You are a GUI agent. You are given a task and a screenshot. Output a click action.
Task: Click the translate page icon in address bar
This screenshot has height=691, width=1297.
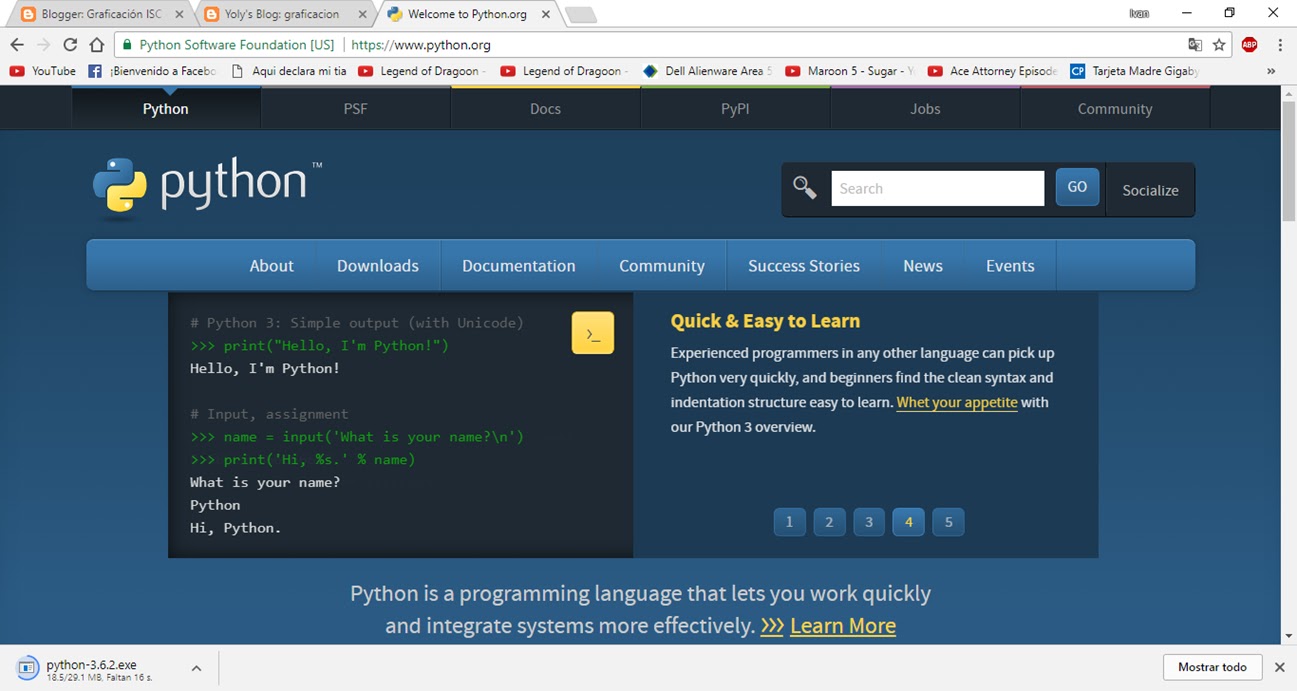[x=1195, y=45]
